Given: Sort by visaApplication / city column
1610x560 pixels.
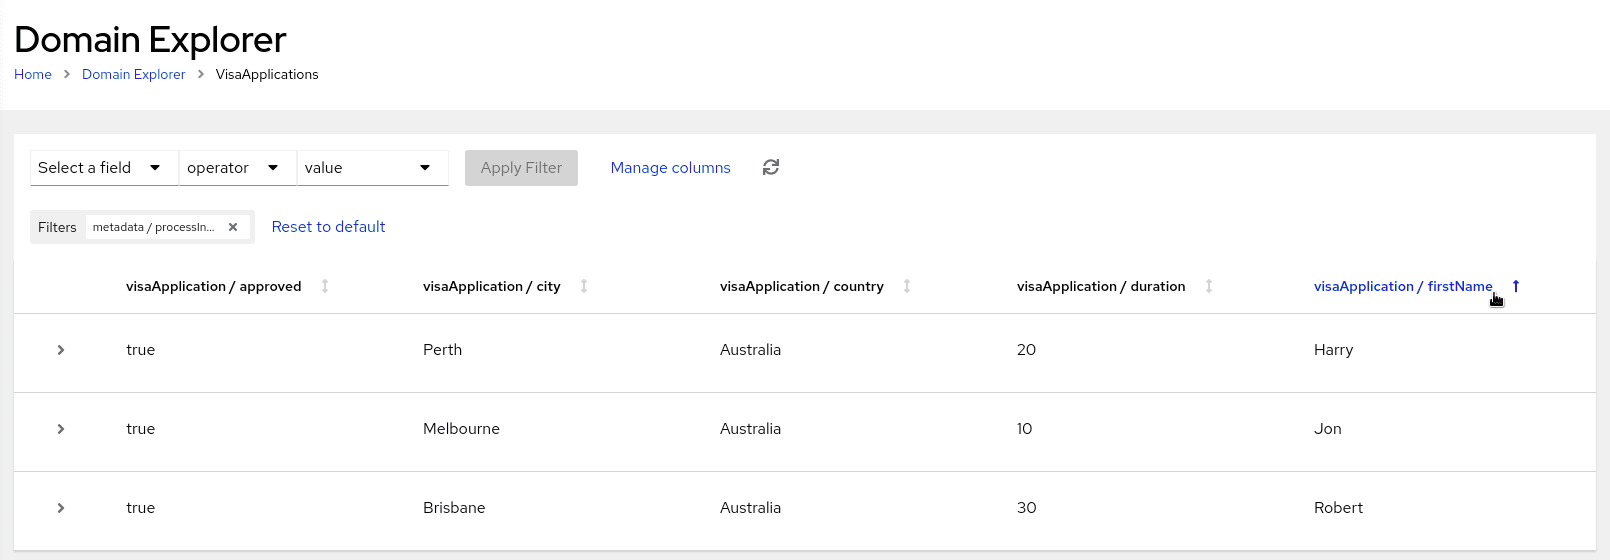Looking at the screenshot, I should (584, 286).
